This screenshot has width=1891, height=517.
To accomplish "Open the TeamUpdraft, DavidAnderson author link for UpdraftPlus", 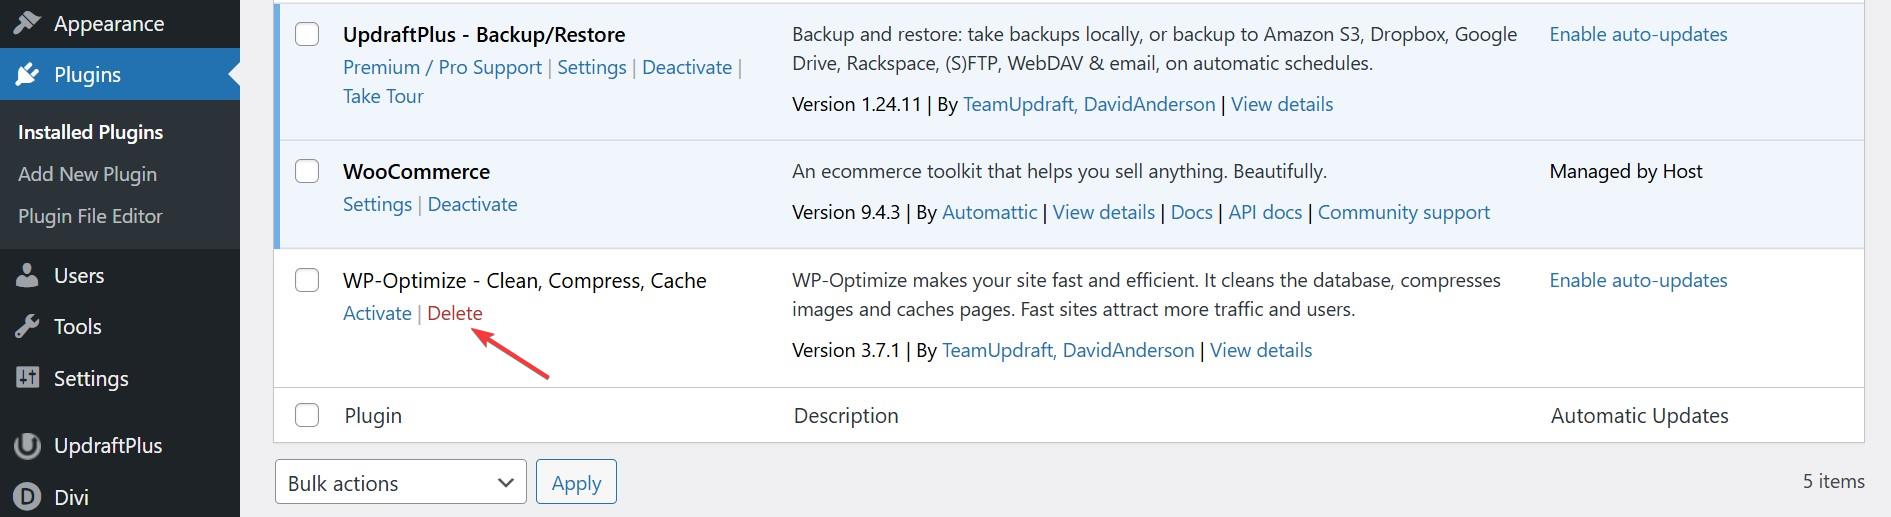I will [x=1089, y=104].
